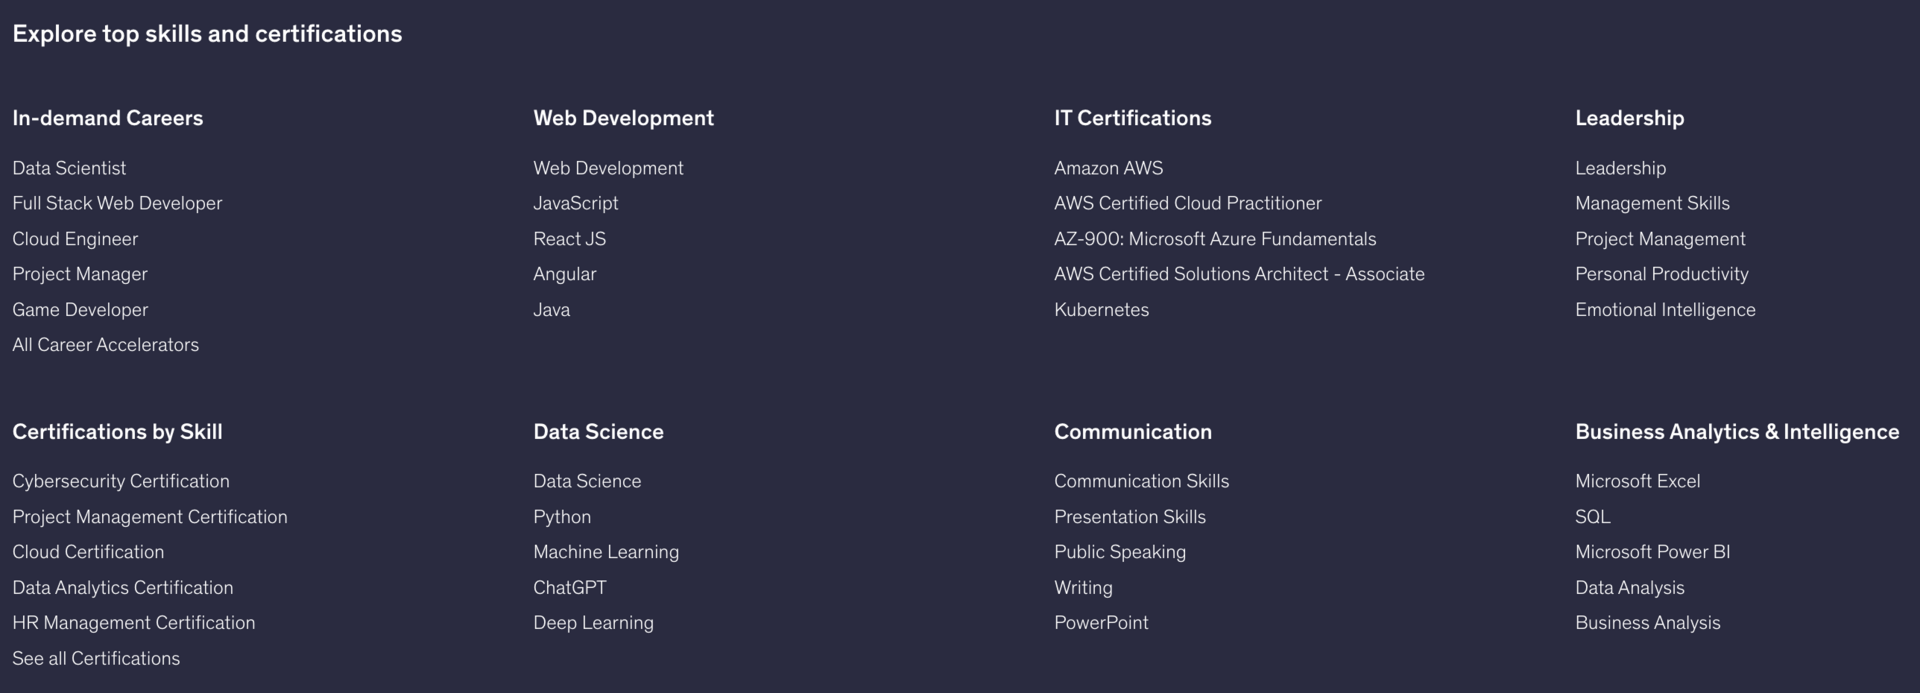Viewport: 1920px width, 693px height.
Task: Select the SQL link
Action: [1592, 517]
